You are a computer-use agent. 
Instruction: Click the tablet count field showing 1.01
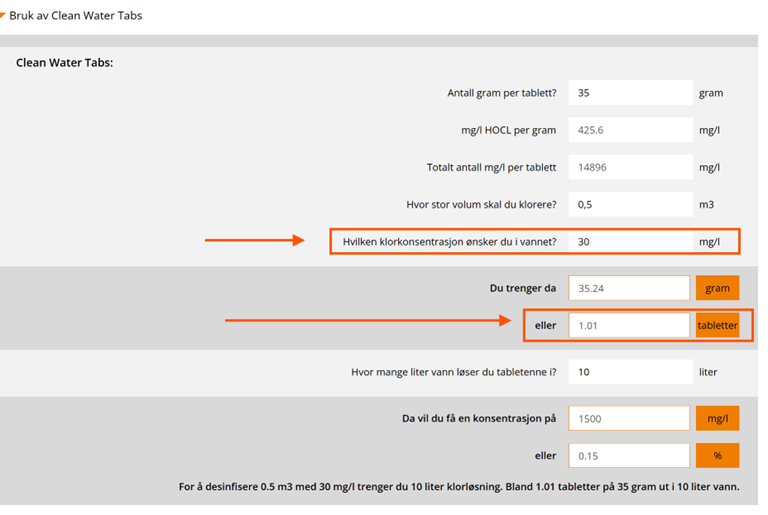(x=629, y=326)
